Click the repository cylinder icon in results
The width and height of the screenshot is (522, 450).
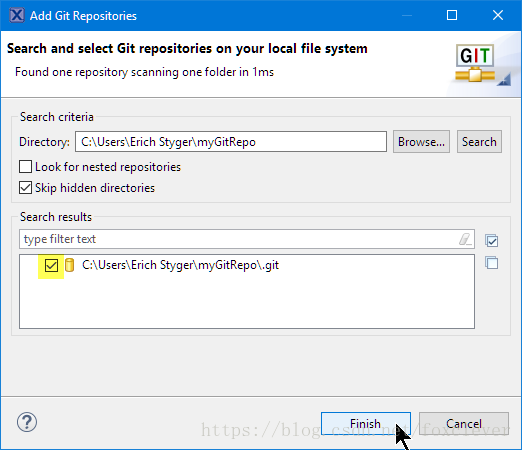[69, 265]
